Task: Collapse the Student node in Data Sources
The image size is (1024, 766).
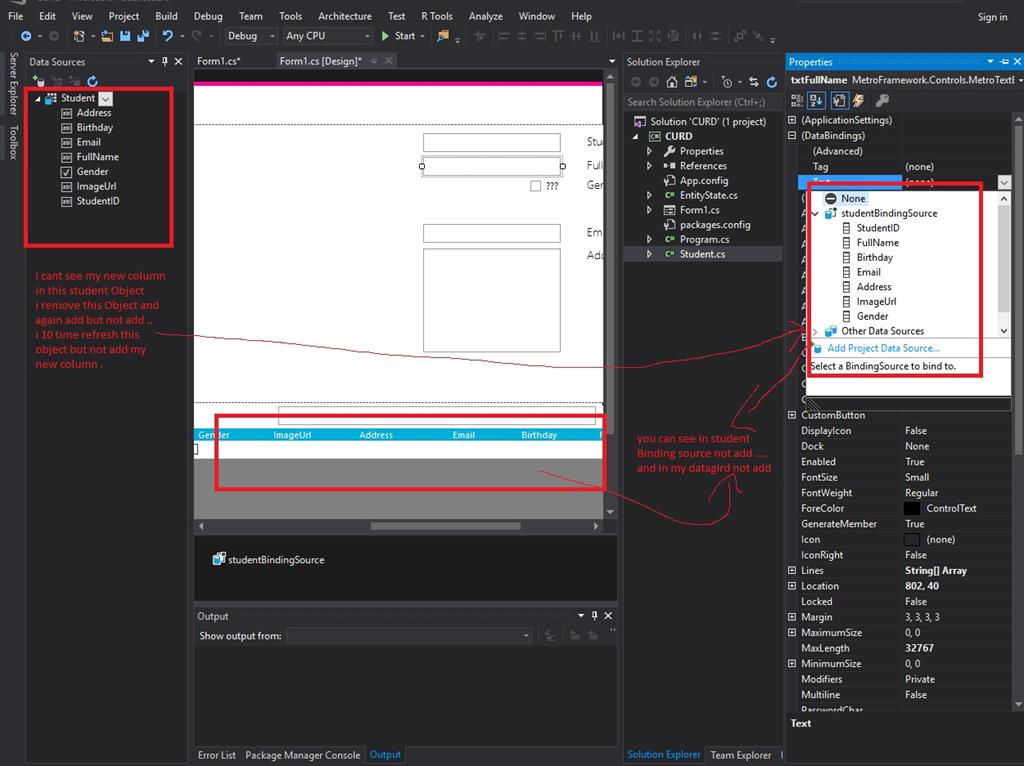Action: (37, 99)
